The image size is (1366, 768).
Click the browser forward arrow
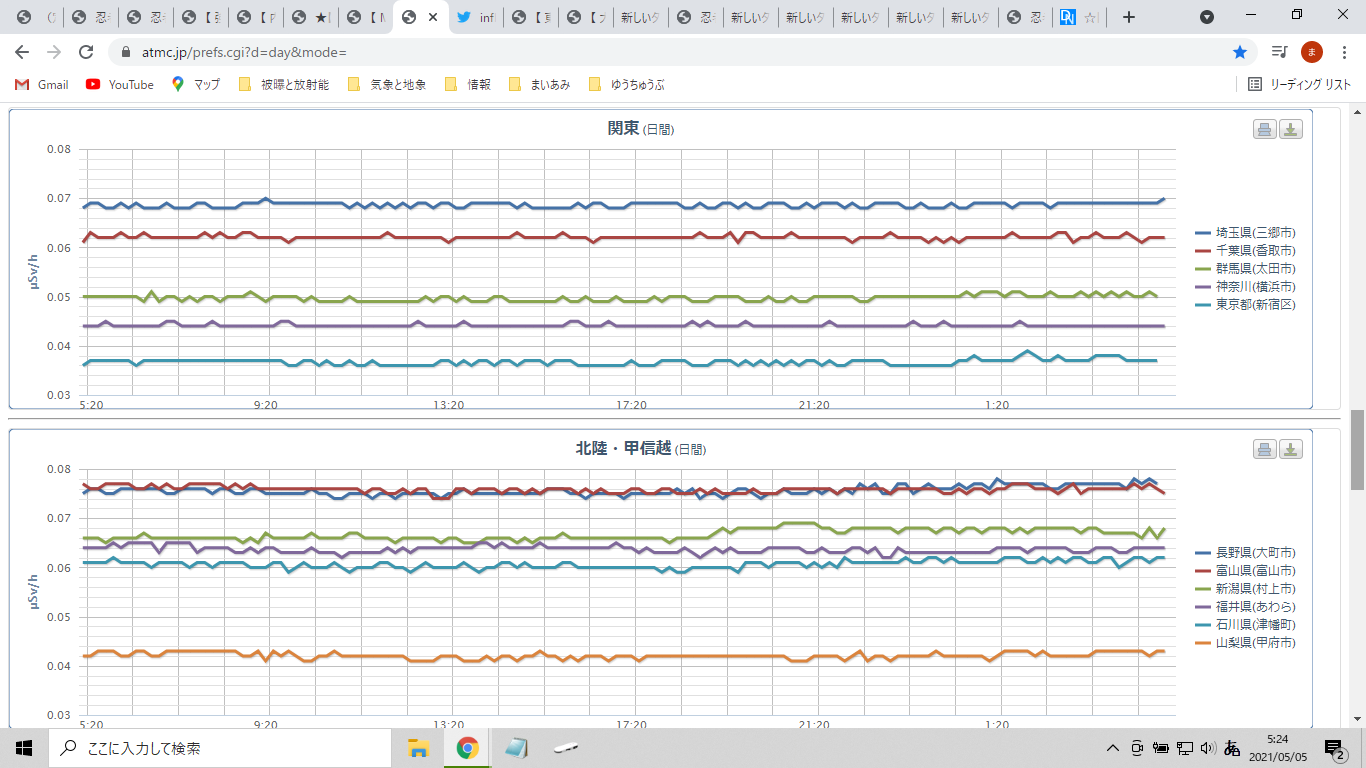pyautogui.click(x=54, y=52)
